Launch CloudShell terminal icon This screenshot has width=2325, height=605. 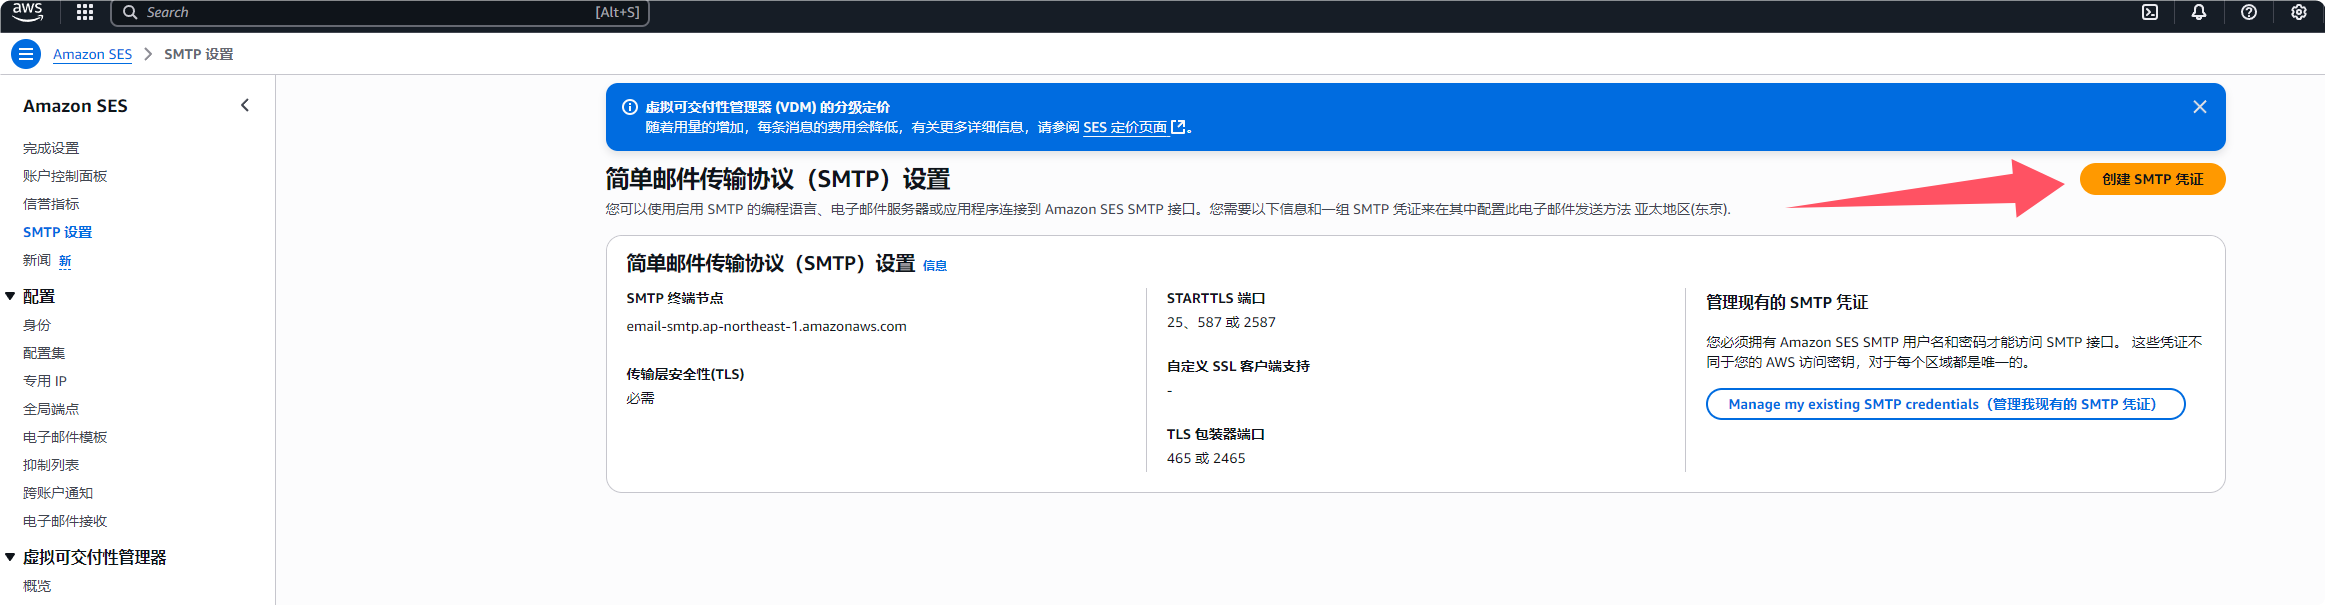pos(2150,12)
